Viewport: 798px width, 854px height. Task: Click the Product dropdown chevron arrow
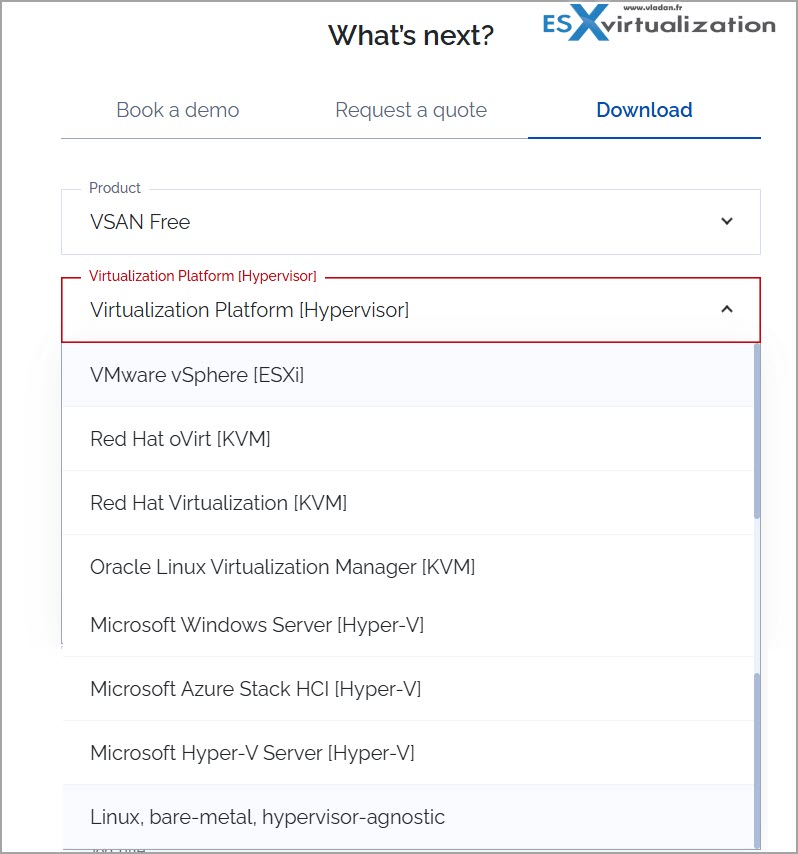pos(727,221)
